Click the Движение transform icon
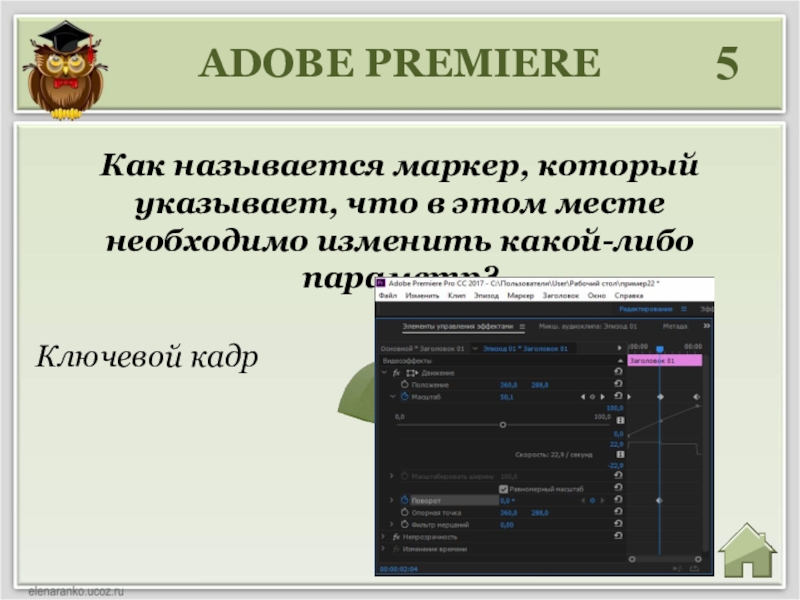 click(412, 373)
